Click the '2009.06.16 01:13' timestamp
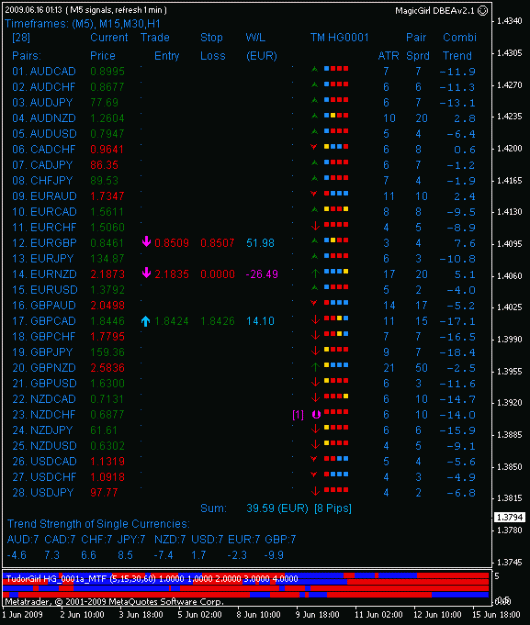The width and height of the screenshot is (530, 625). tap(33, 10)
